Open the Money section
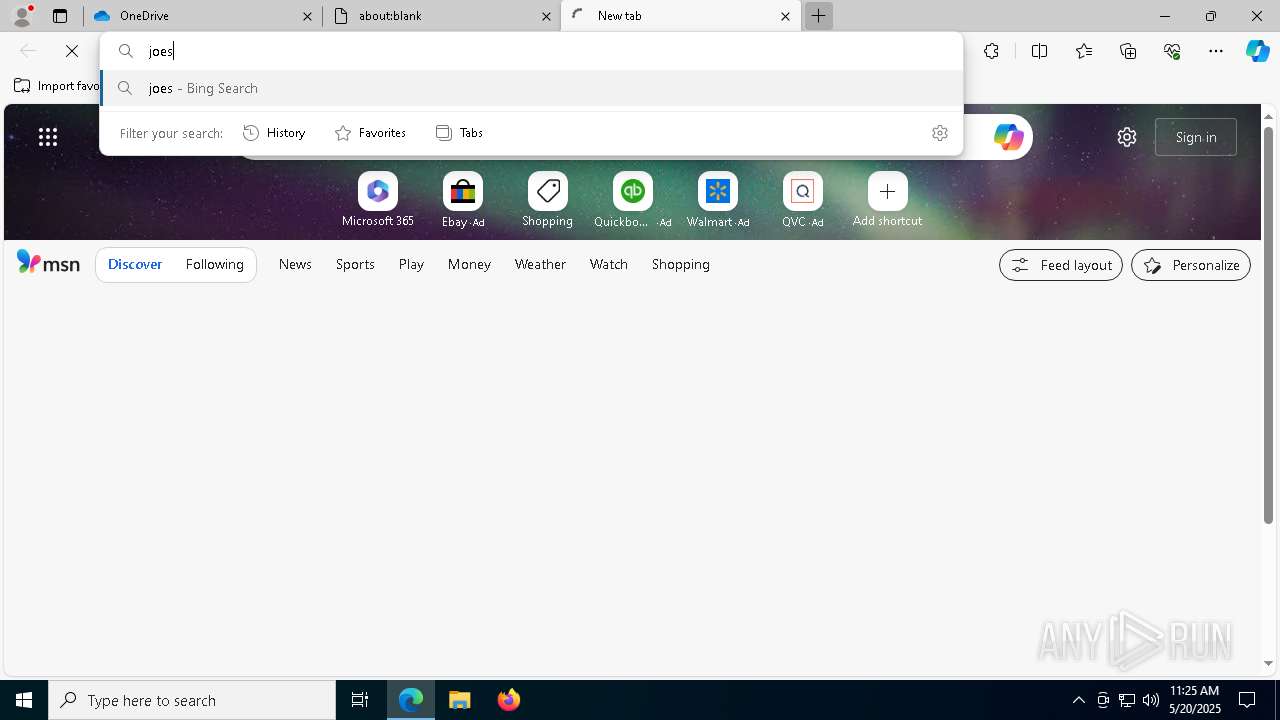 coord(469,264)
